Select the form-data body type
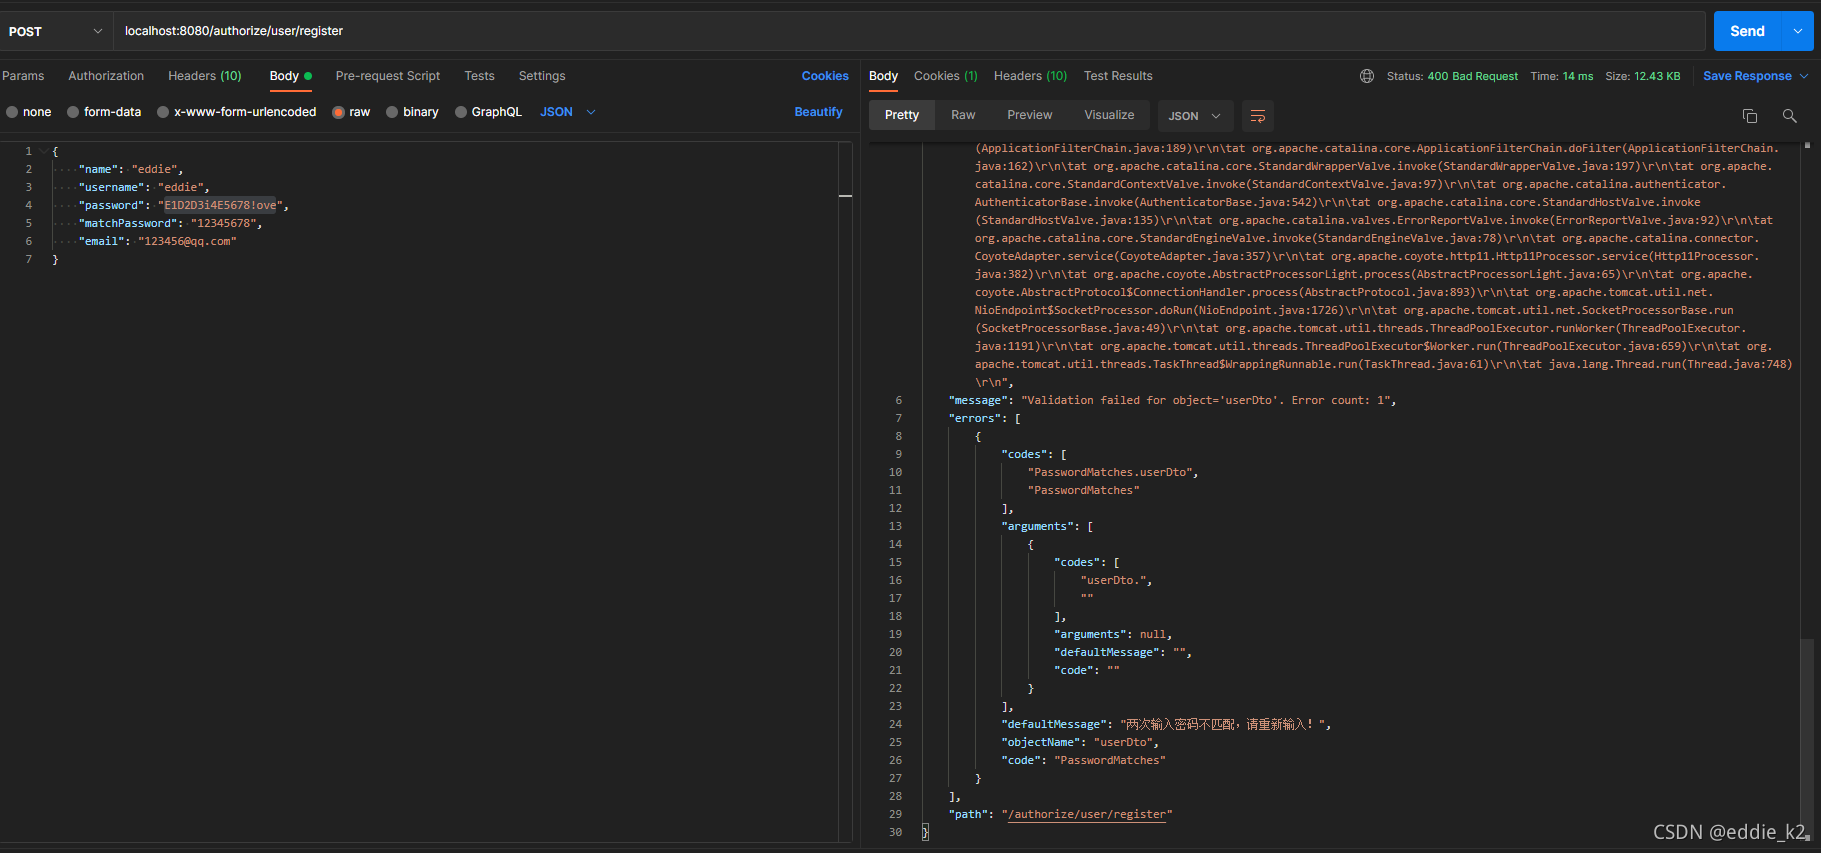Screen dimensions: 1821x853 (104, 112)
